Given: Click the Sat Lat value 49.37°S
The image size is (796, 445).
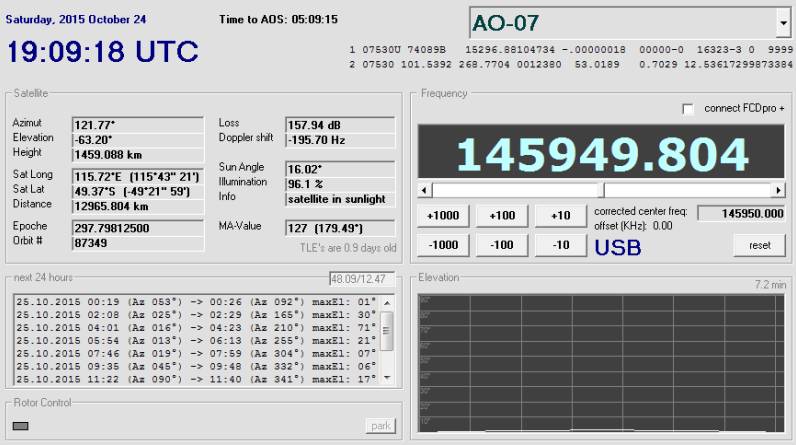Looking at the screenshot, I should point(138,191).
